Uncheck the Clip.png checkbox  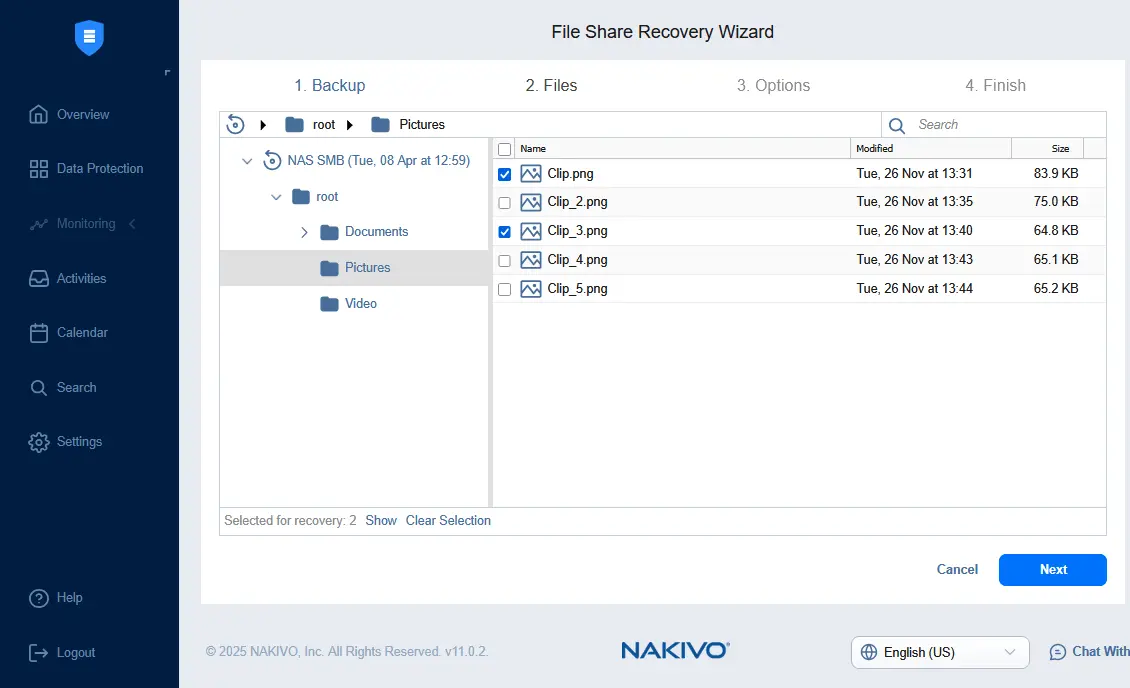tap(504, 174)
